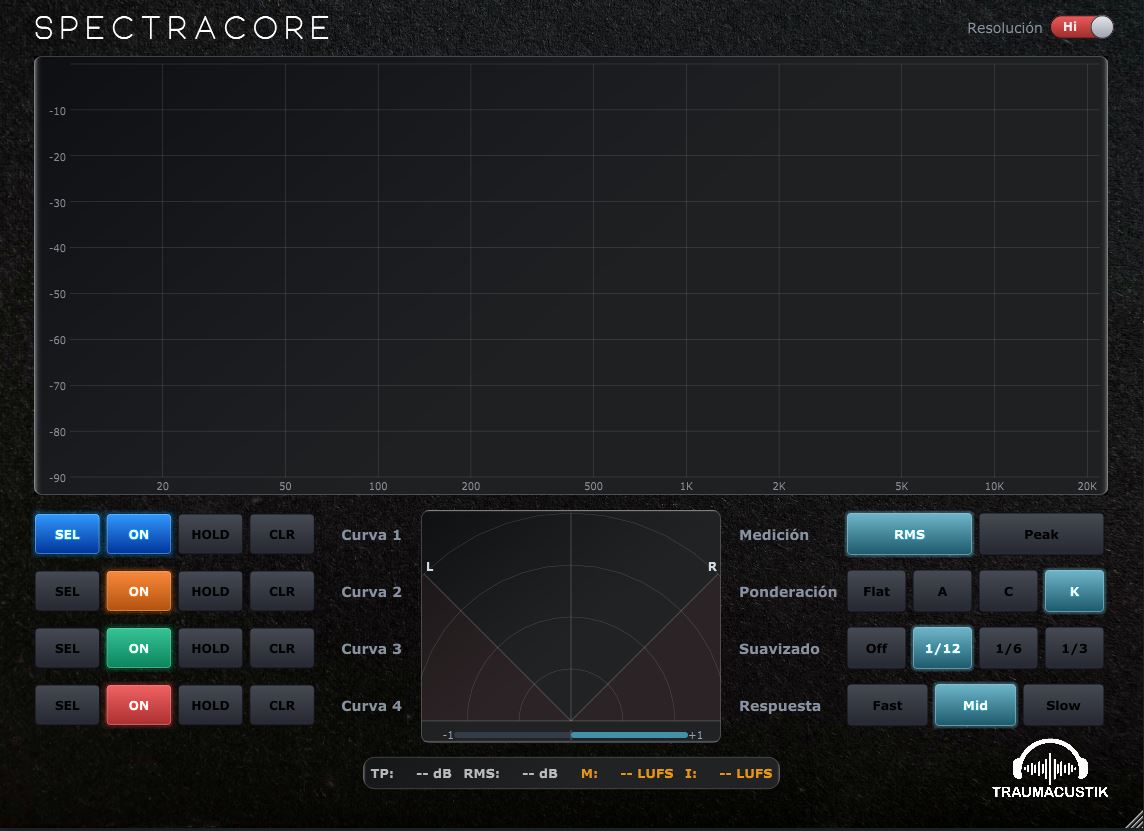Select Curva 2 with its SEL button

click(x=67, y=591)
